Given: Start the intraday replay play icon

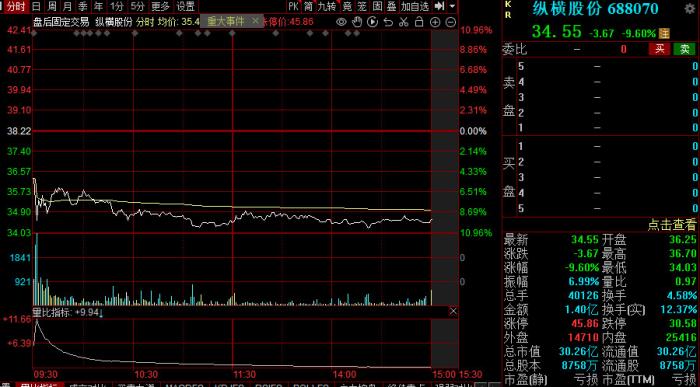Looking at the screenshot, I should click(372, 21).
